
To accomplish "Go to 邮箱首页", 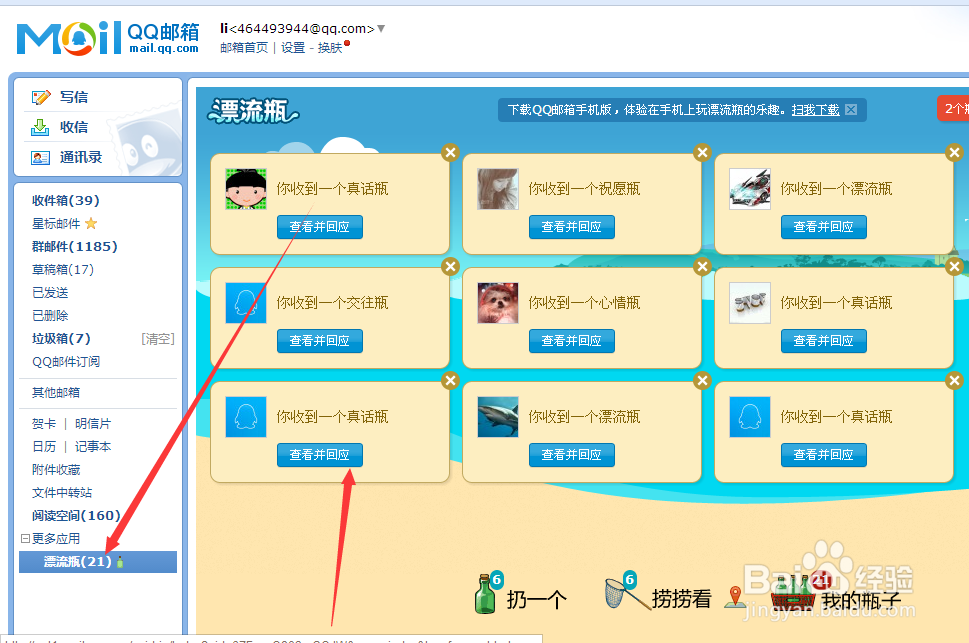I will tap(244, 48).
